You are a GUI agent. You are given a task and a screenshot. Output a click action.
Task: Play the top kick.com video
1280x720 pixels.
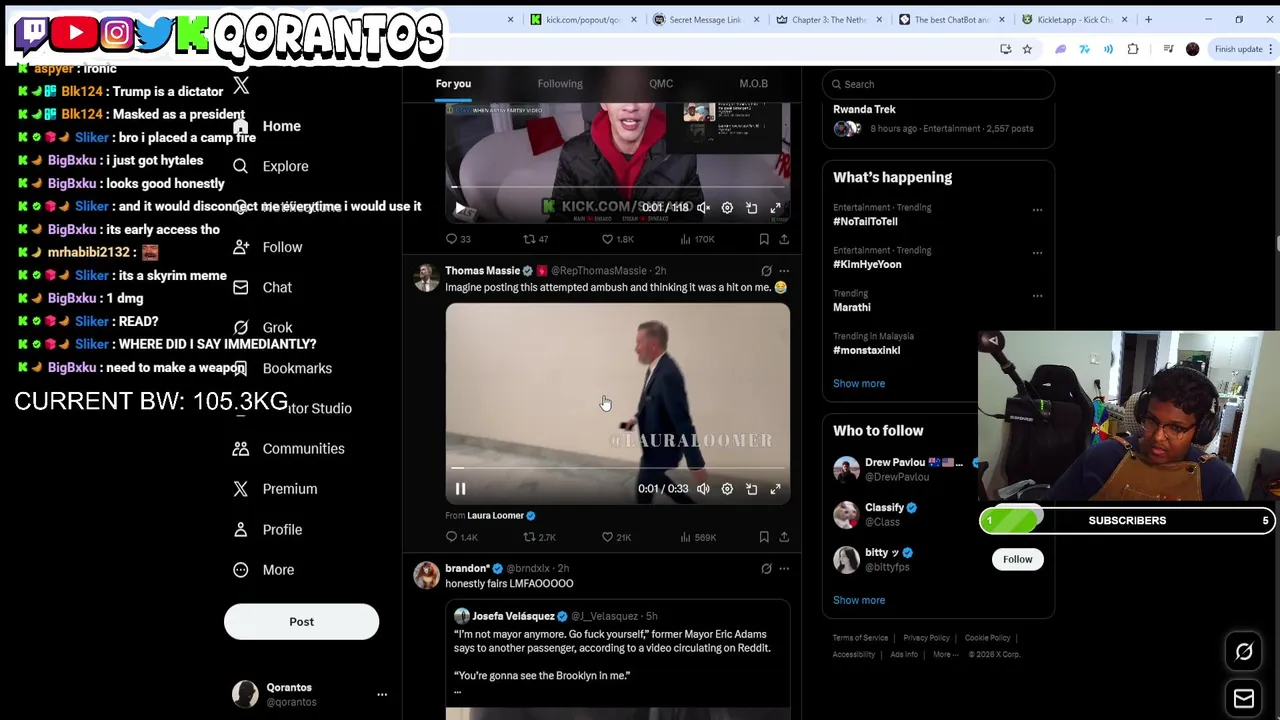coord(461,208)
